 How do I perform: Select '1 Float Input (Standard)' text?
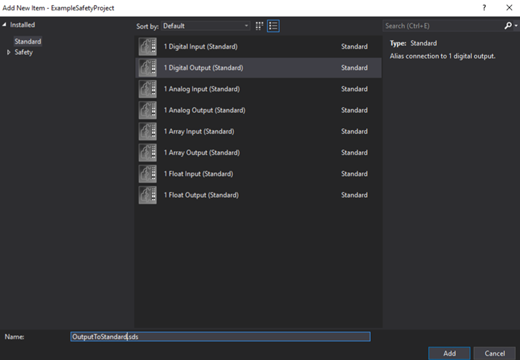tap(198, 174)
